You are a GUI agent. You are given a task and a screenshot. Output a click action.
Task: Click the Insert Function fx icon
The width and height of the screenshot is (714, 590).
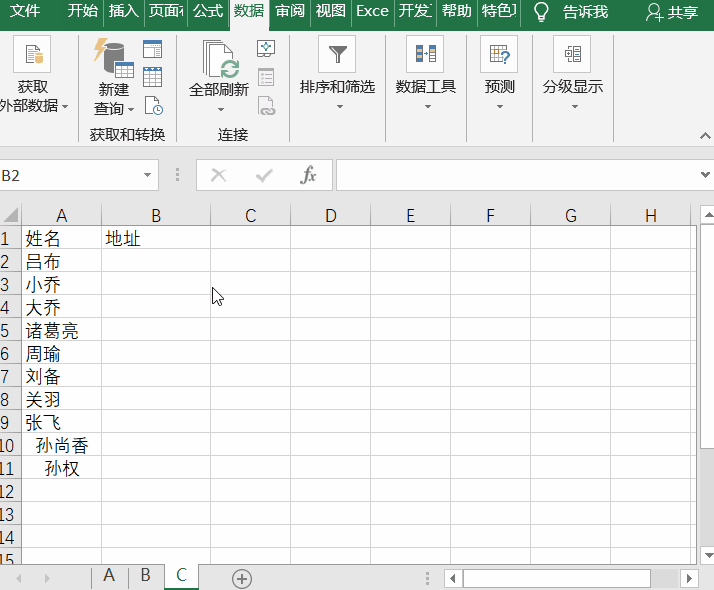[x=308, y=175]
